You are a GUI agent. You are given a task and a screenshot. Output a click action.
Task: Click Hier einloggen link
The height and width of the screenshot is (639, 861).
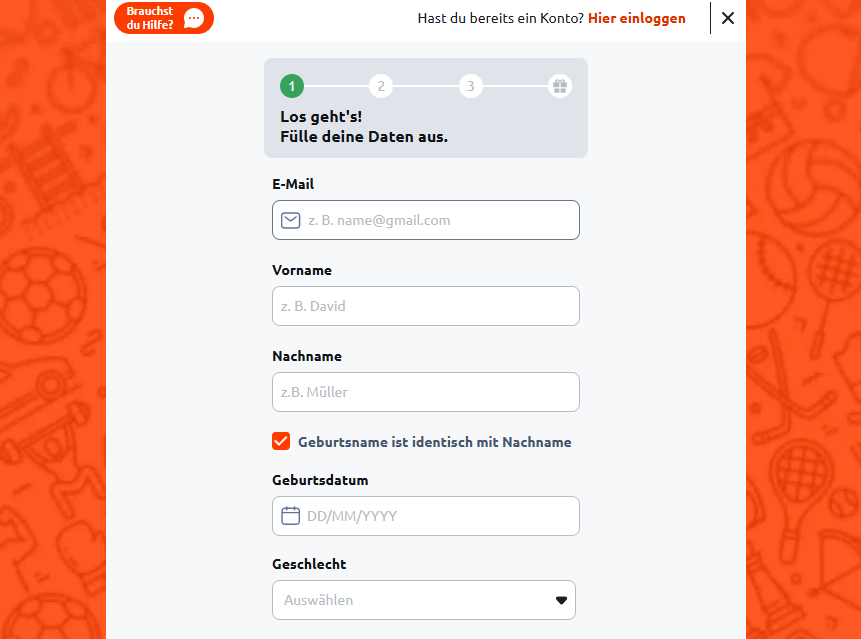coord(636,18)
